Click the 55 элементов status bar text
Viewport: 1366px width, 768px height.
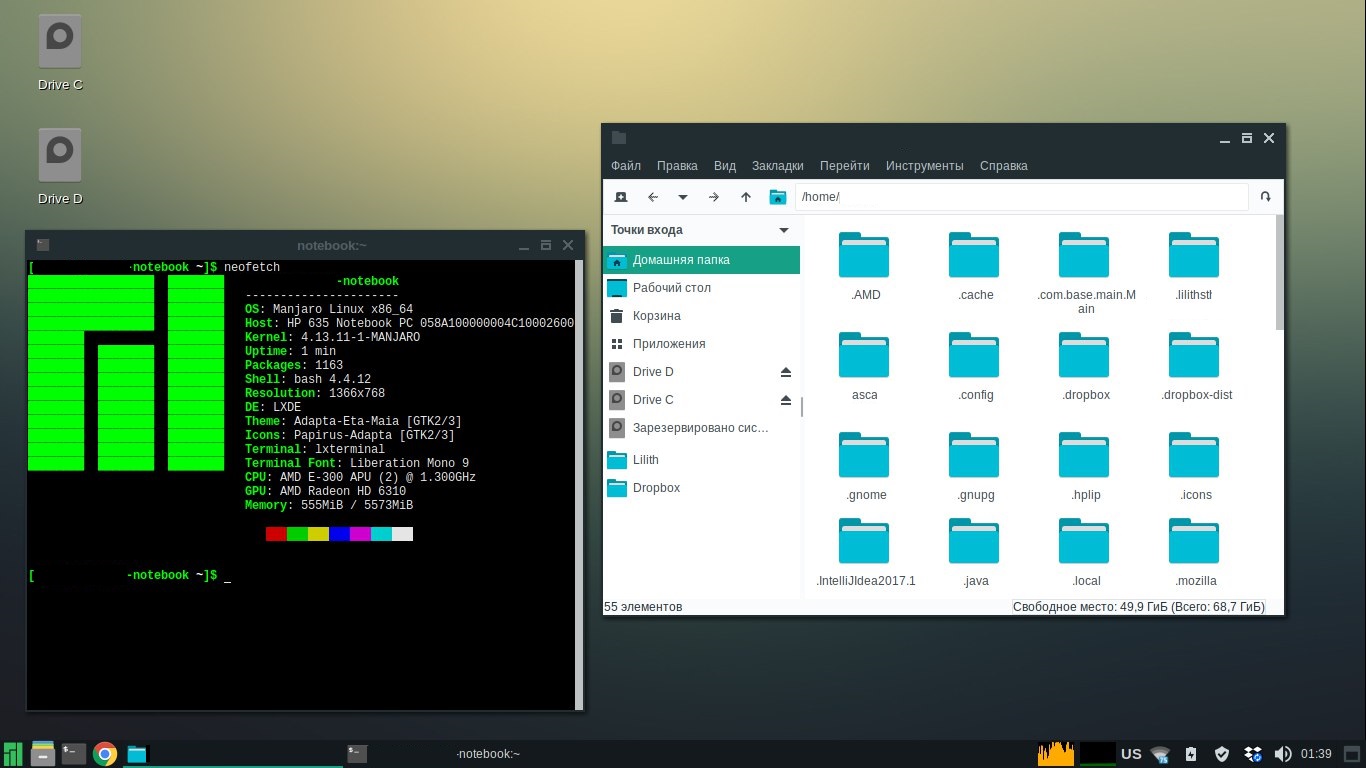(643, 607)
